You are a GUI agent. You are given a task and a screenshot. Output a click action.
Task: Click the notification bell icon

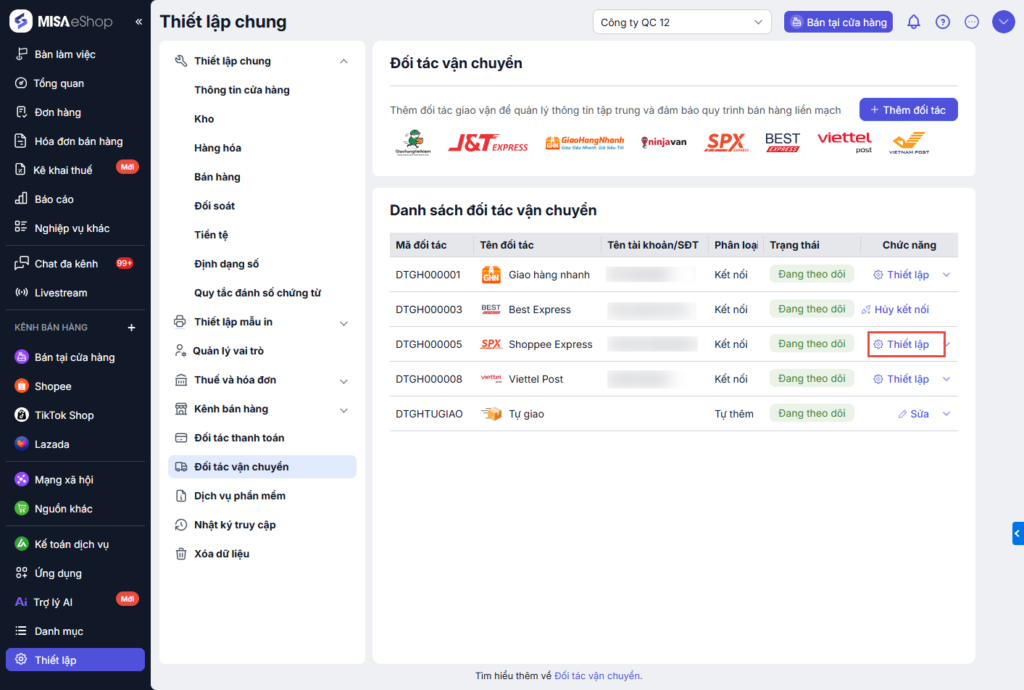(913, 22)
